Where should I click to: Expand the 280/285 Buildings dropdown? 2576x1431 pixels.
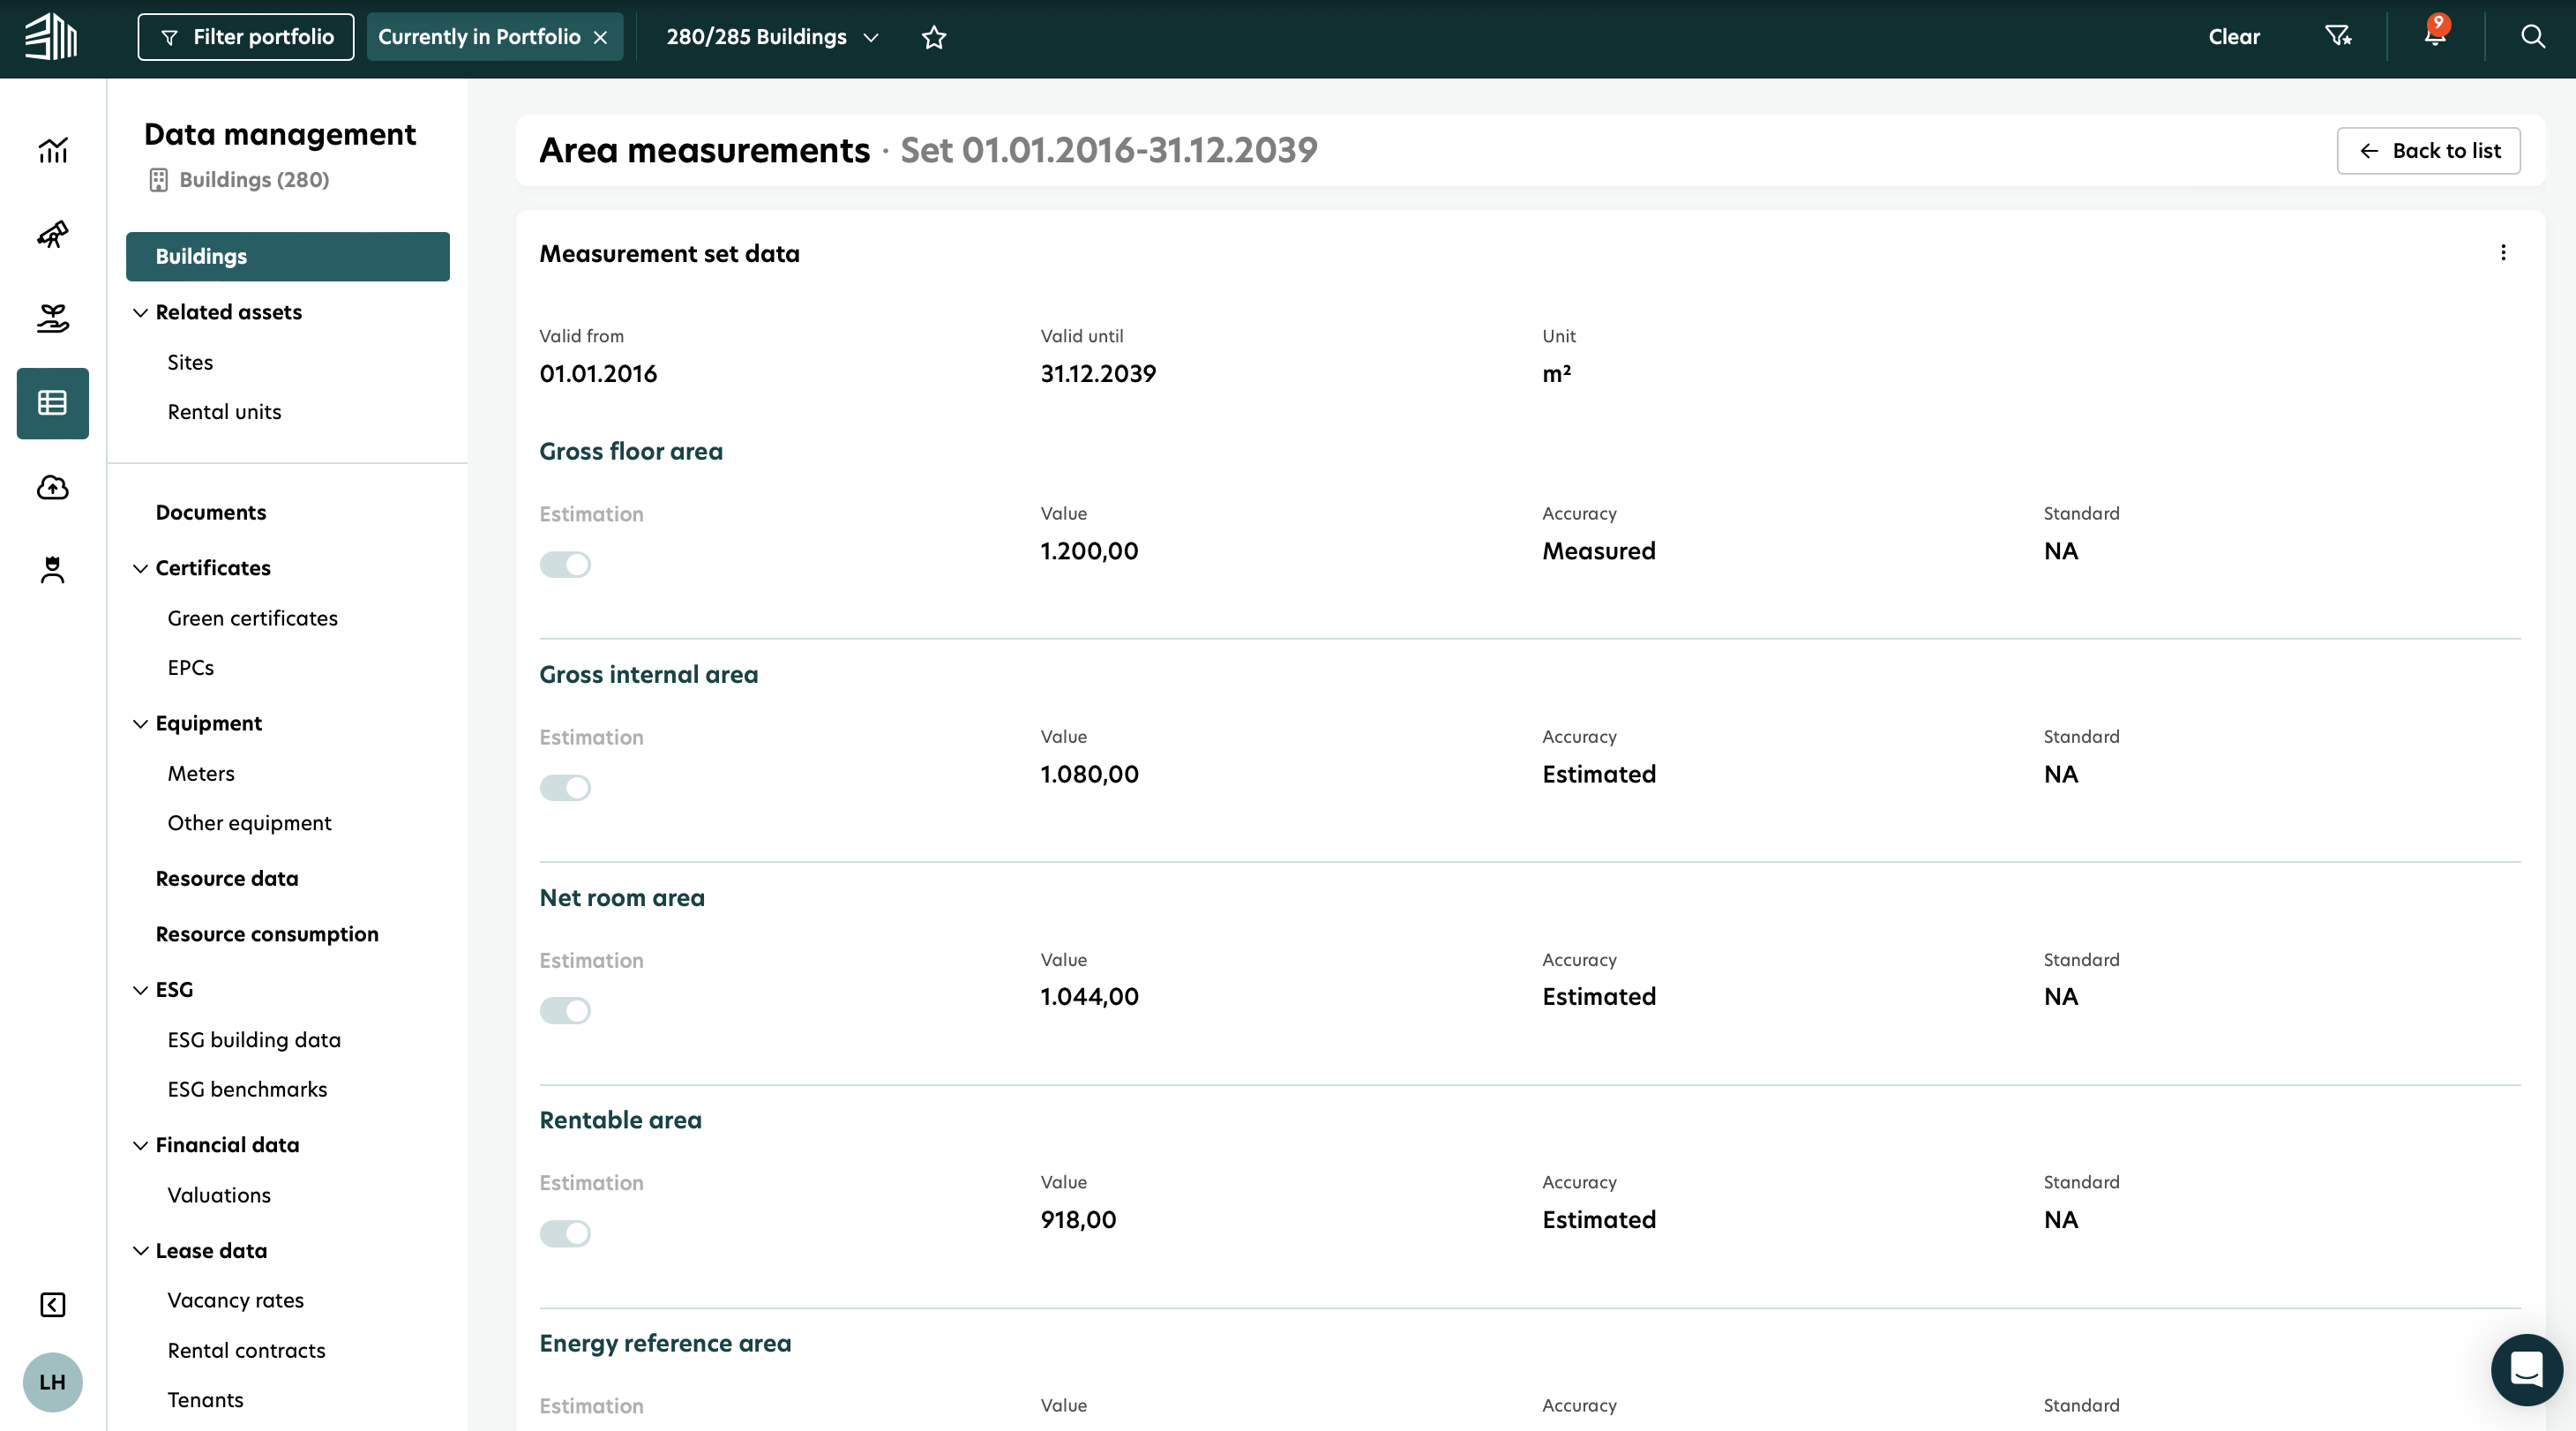tap(772, 37)
